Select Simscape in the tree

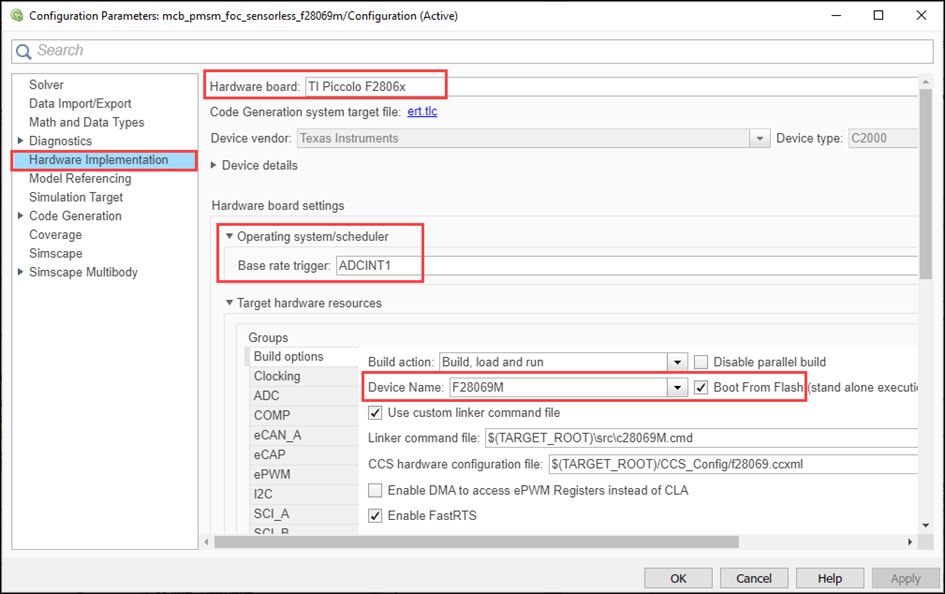coord(55,254)
